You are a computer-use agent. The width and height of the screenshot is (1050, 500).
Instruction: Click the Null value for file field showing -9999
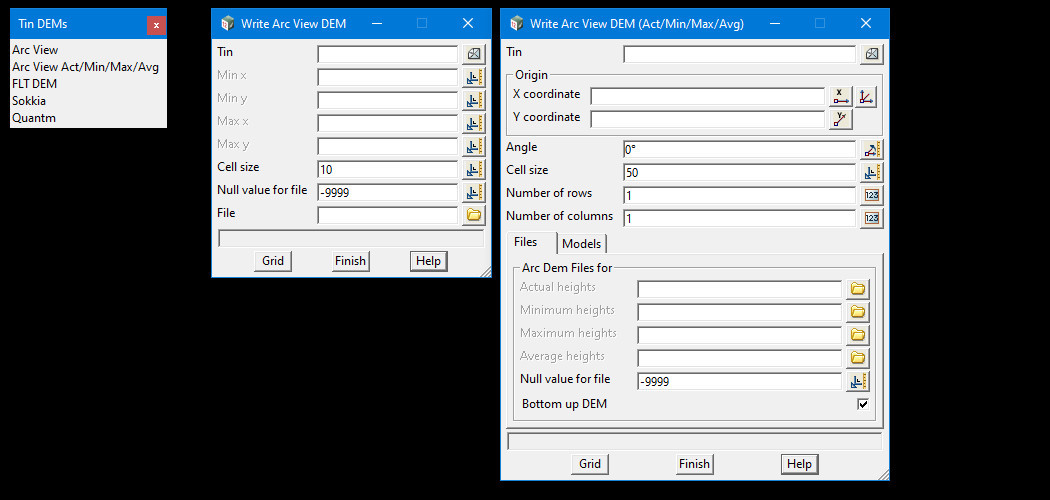click(387, 193)
